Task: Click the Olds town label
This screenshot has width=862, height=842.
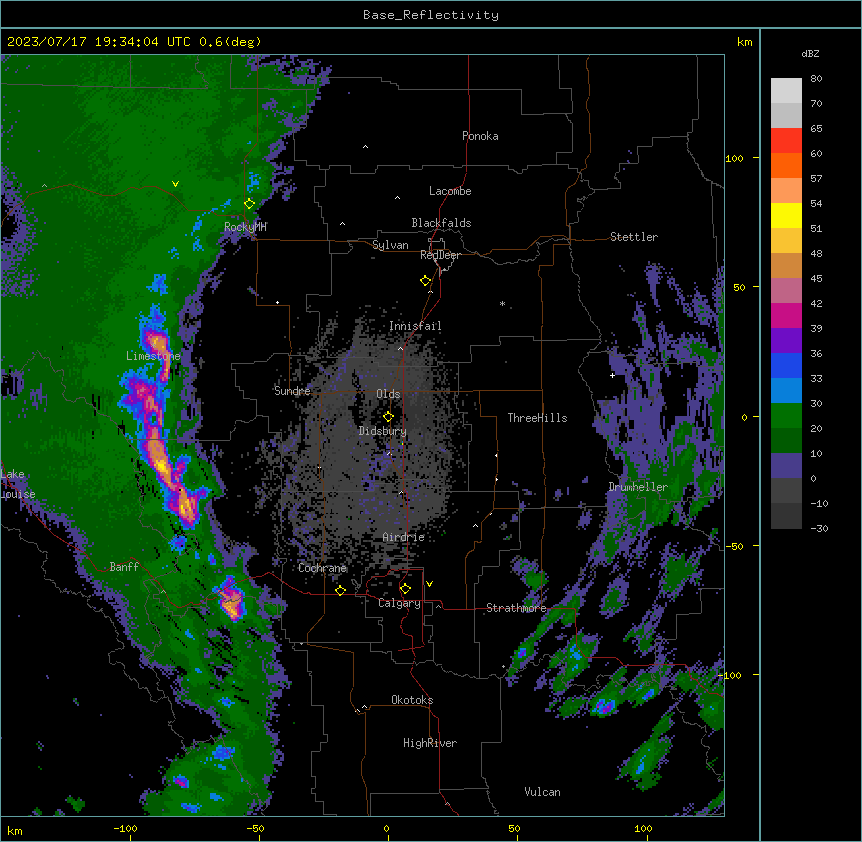Action: click(388, 394)
